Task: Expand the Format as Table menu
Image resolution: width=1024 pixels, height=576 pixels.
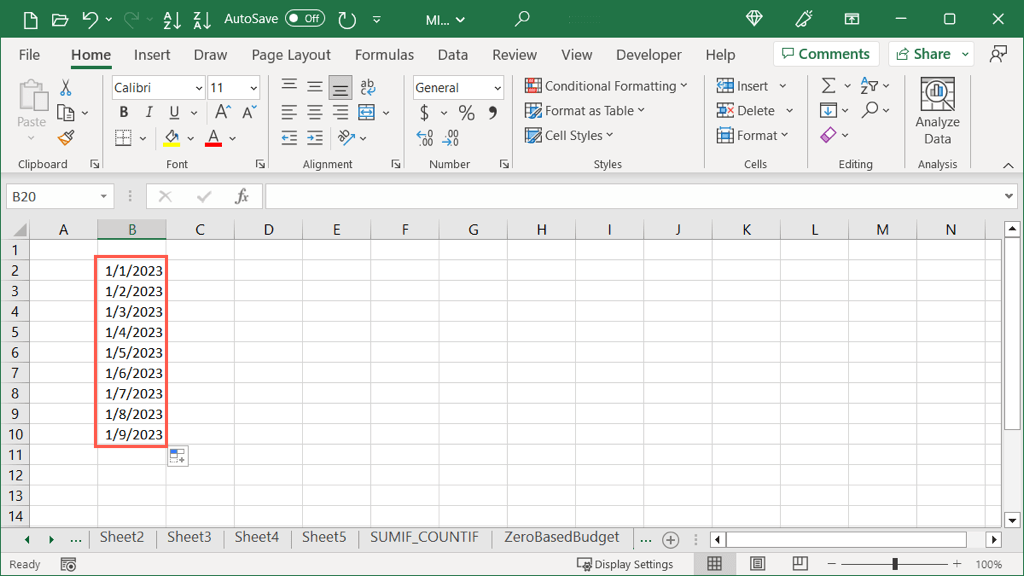Action: point(584,110)
